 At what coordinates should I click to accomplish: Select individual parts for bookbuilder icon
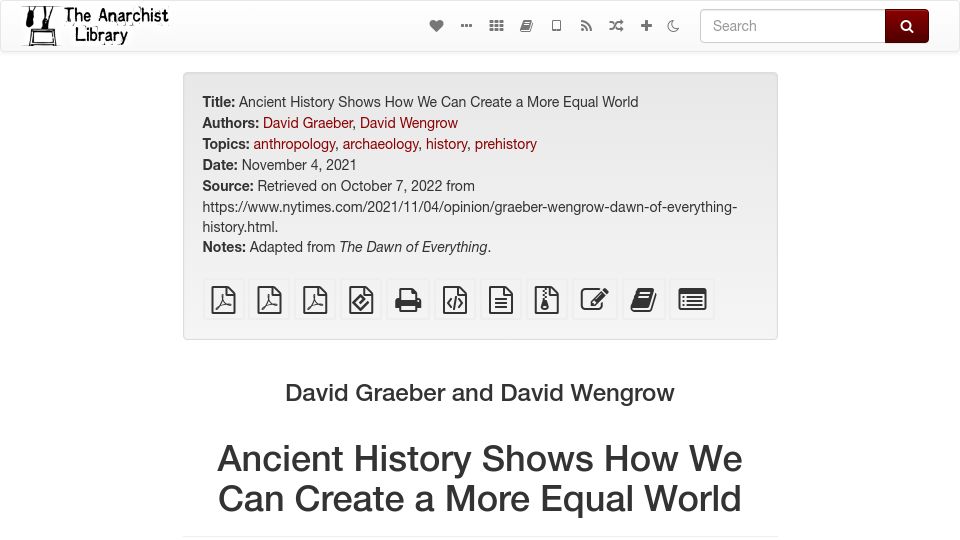tap(692, 300)
